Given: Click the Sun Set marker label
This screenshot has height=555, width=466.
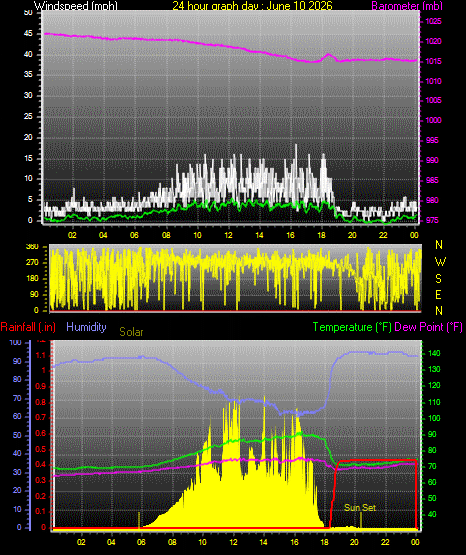Looking at the screenshot, I should pyautogui.click(x=360, y=508).
